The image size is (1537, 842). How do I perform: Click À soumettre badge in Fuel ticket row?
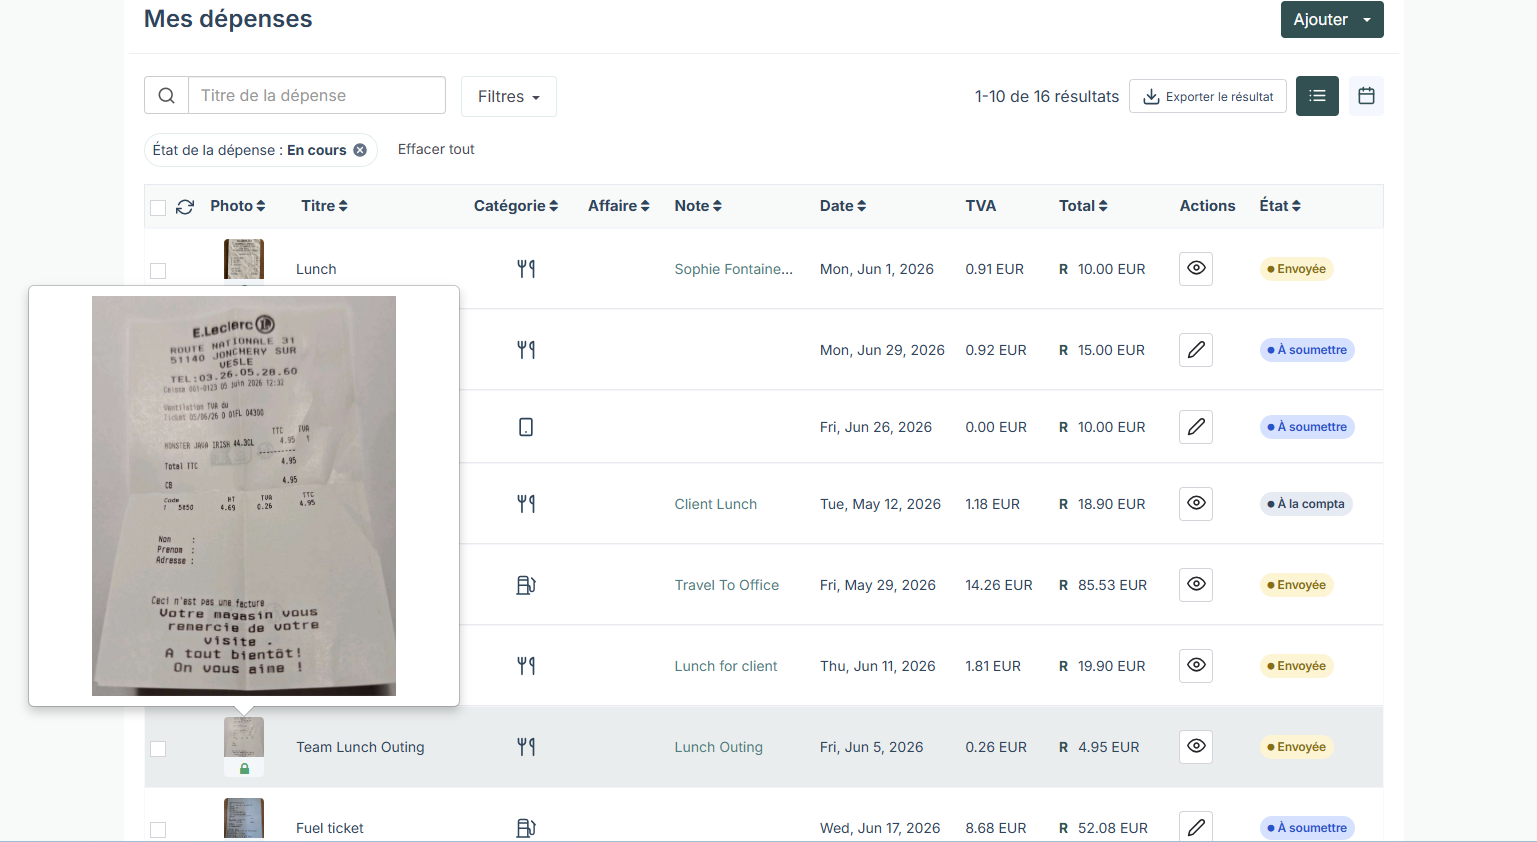[x=1307, y=828]
